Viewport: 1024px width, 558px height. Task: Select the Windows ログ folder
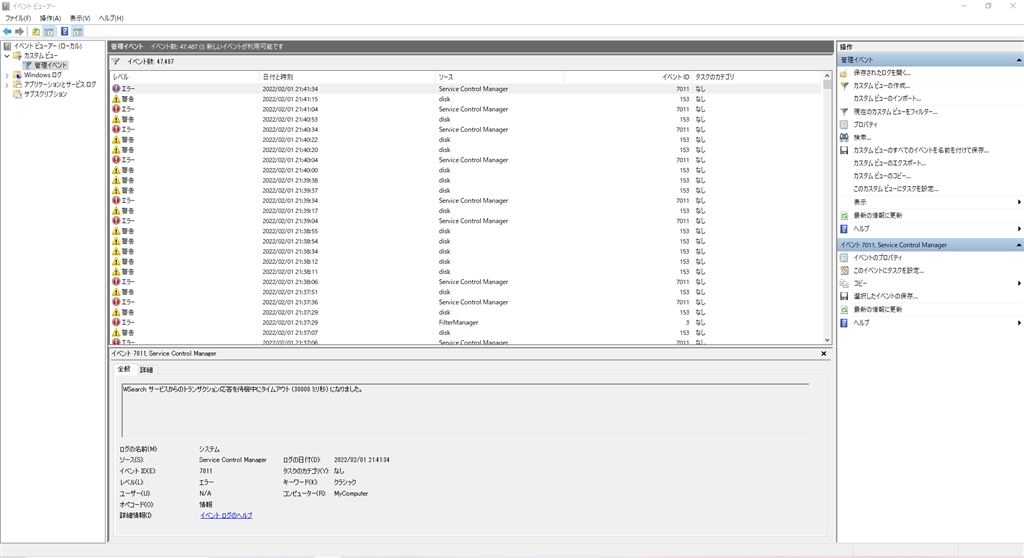point(43,75)
